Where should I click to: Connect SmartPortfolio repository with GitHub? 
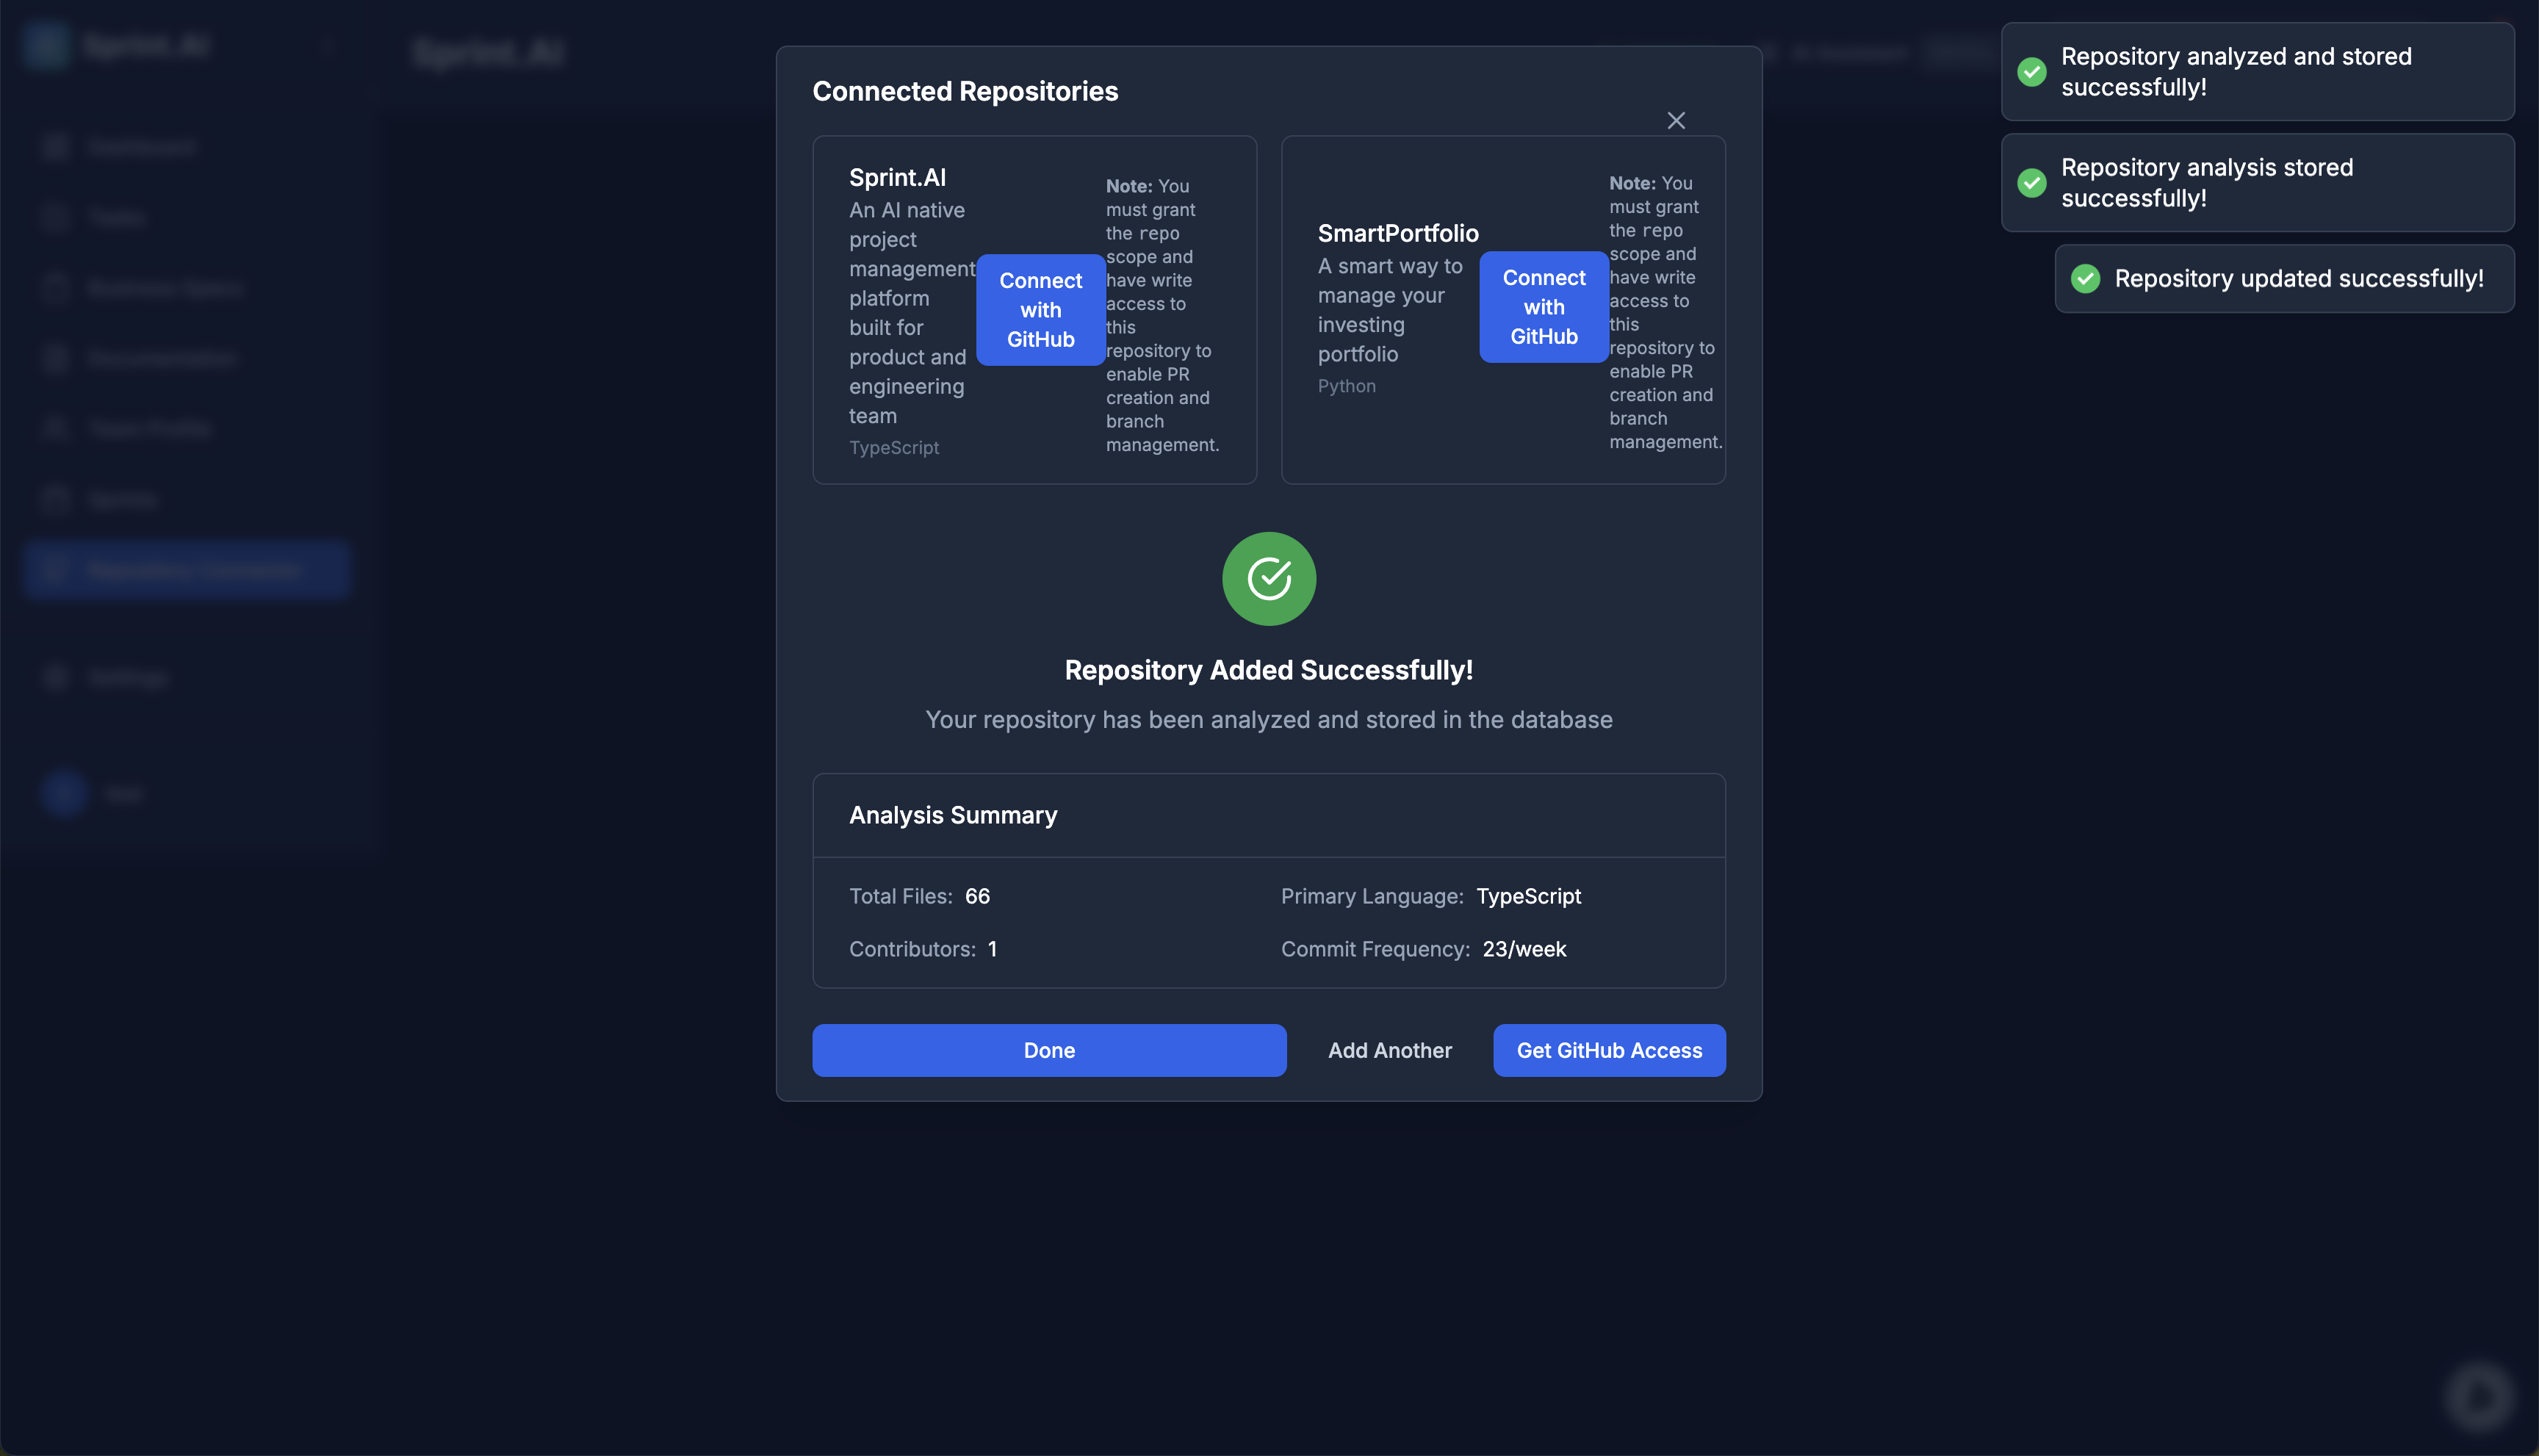1543,307
